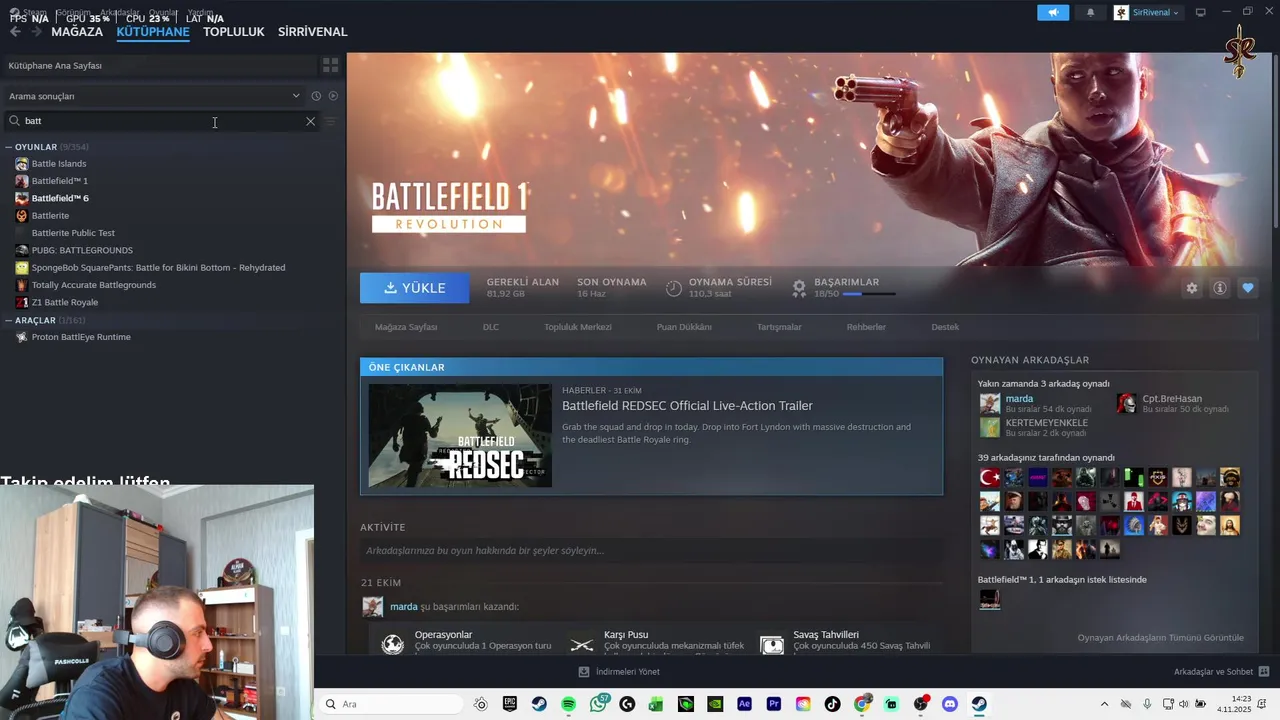Open Cpt.BreHasan's profile
This screenshot has height=720, width=1280.
(1172, 399)
